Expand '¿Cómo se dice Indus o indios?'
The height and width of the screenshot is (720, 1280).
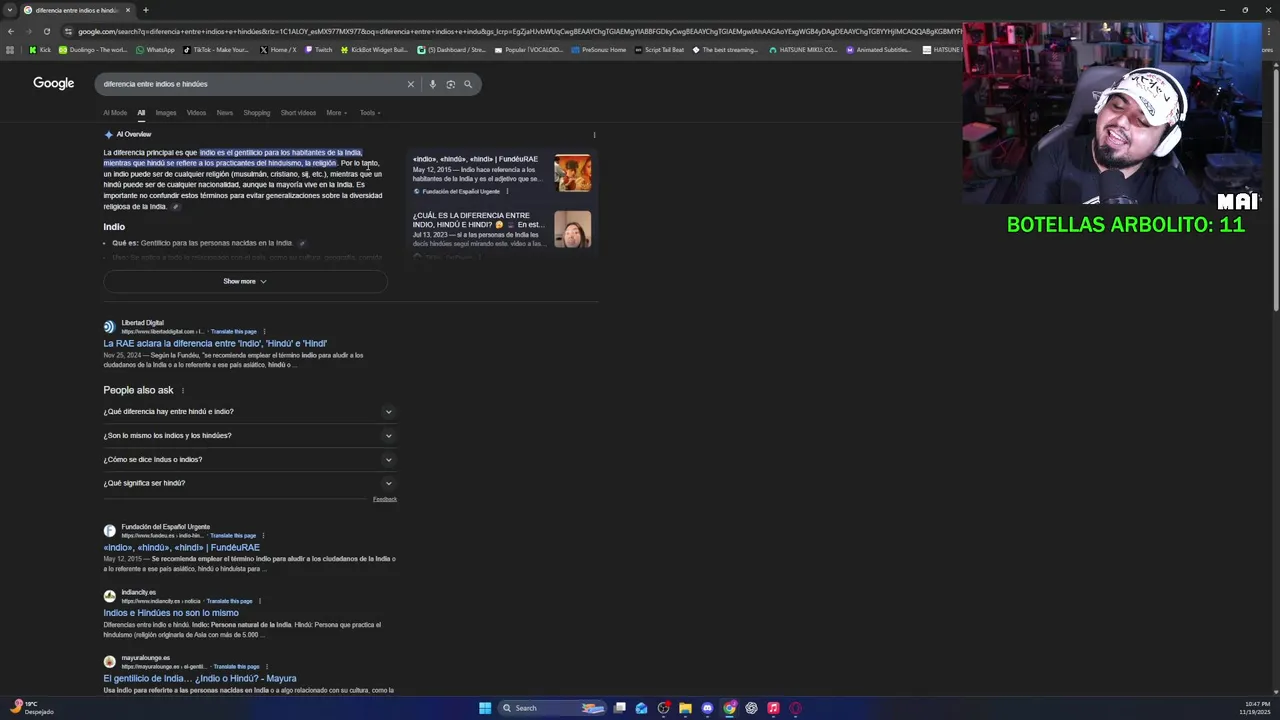(x=248, y=460)
